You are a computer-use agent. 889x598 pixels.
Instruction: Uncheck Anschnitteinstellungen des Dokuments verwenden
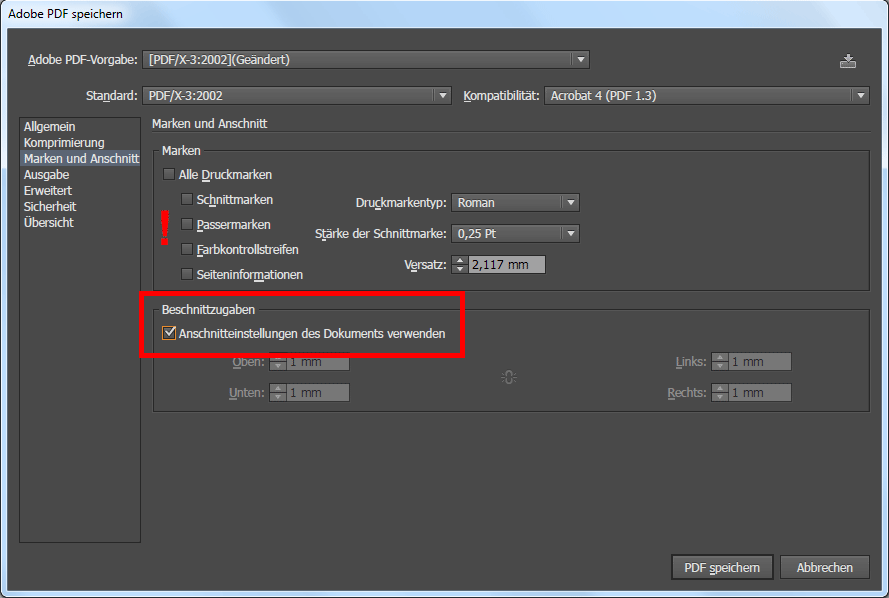pyautogui.click(x=170, y=333)
